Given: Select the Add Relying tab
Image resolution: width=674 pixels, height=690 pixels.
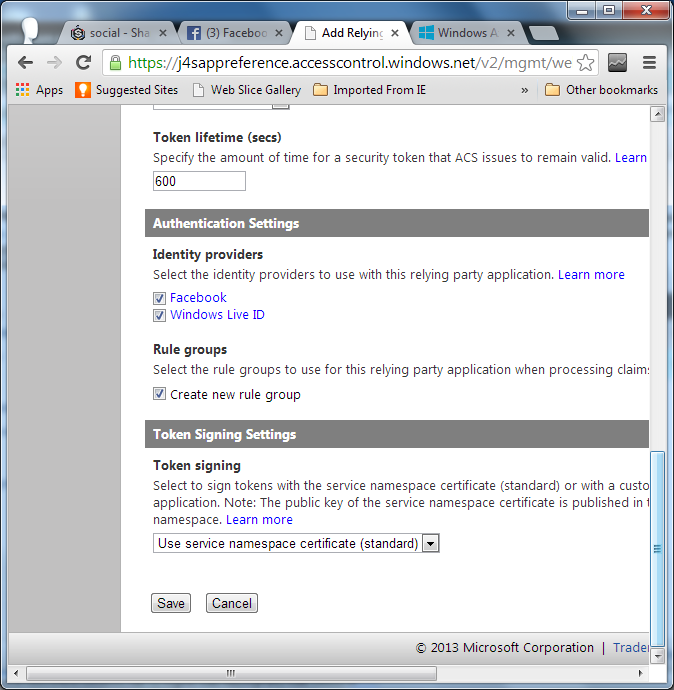Looking at the screenshot, I should tap(350, 33).
